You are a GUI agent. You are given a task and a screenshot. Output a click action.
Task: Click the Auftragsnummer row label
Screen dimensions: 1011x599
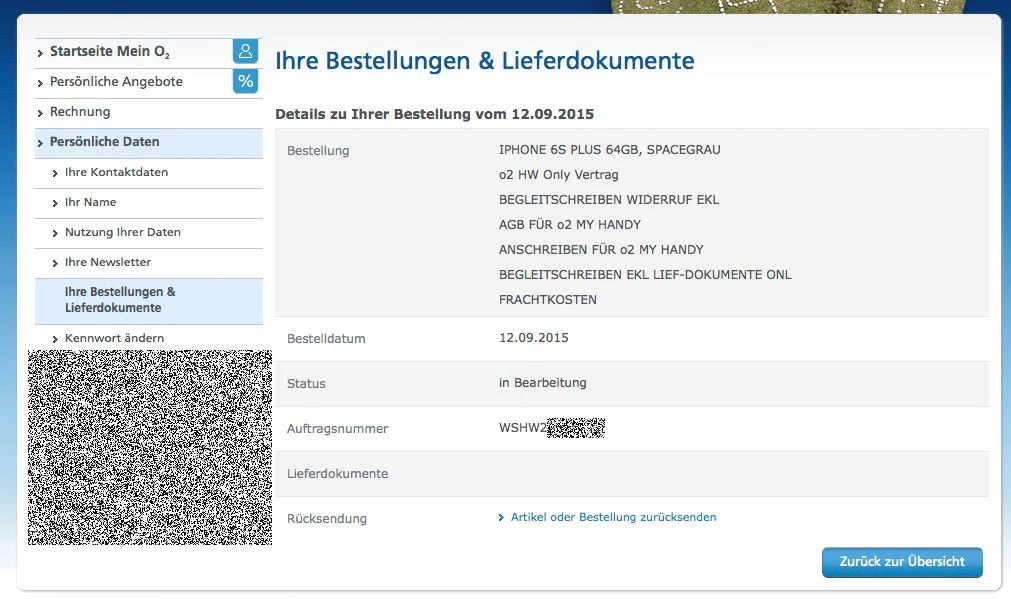[337, 429]
